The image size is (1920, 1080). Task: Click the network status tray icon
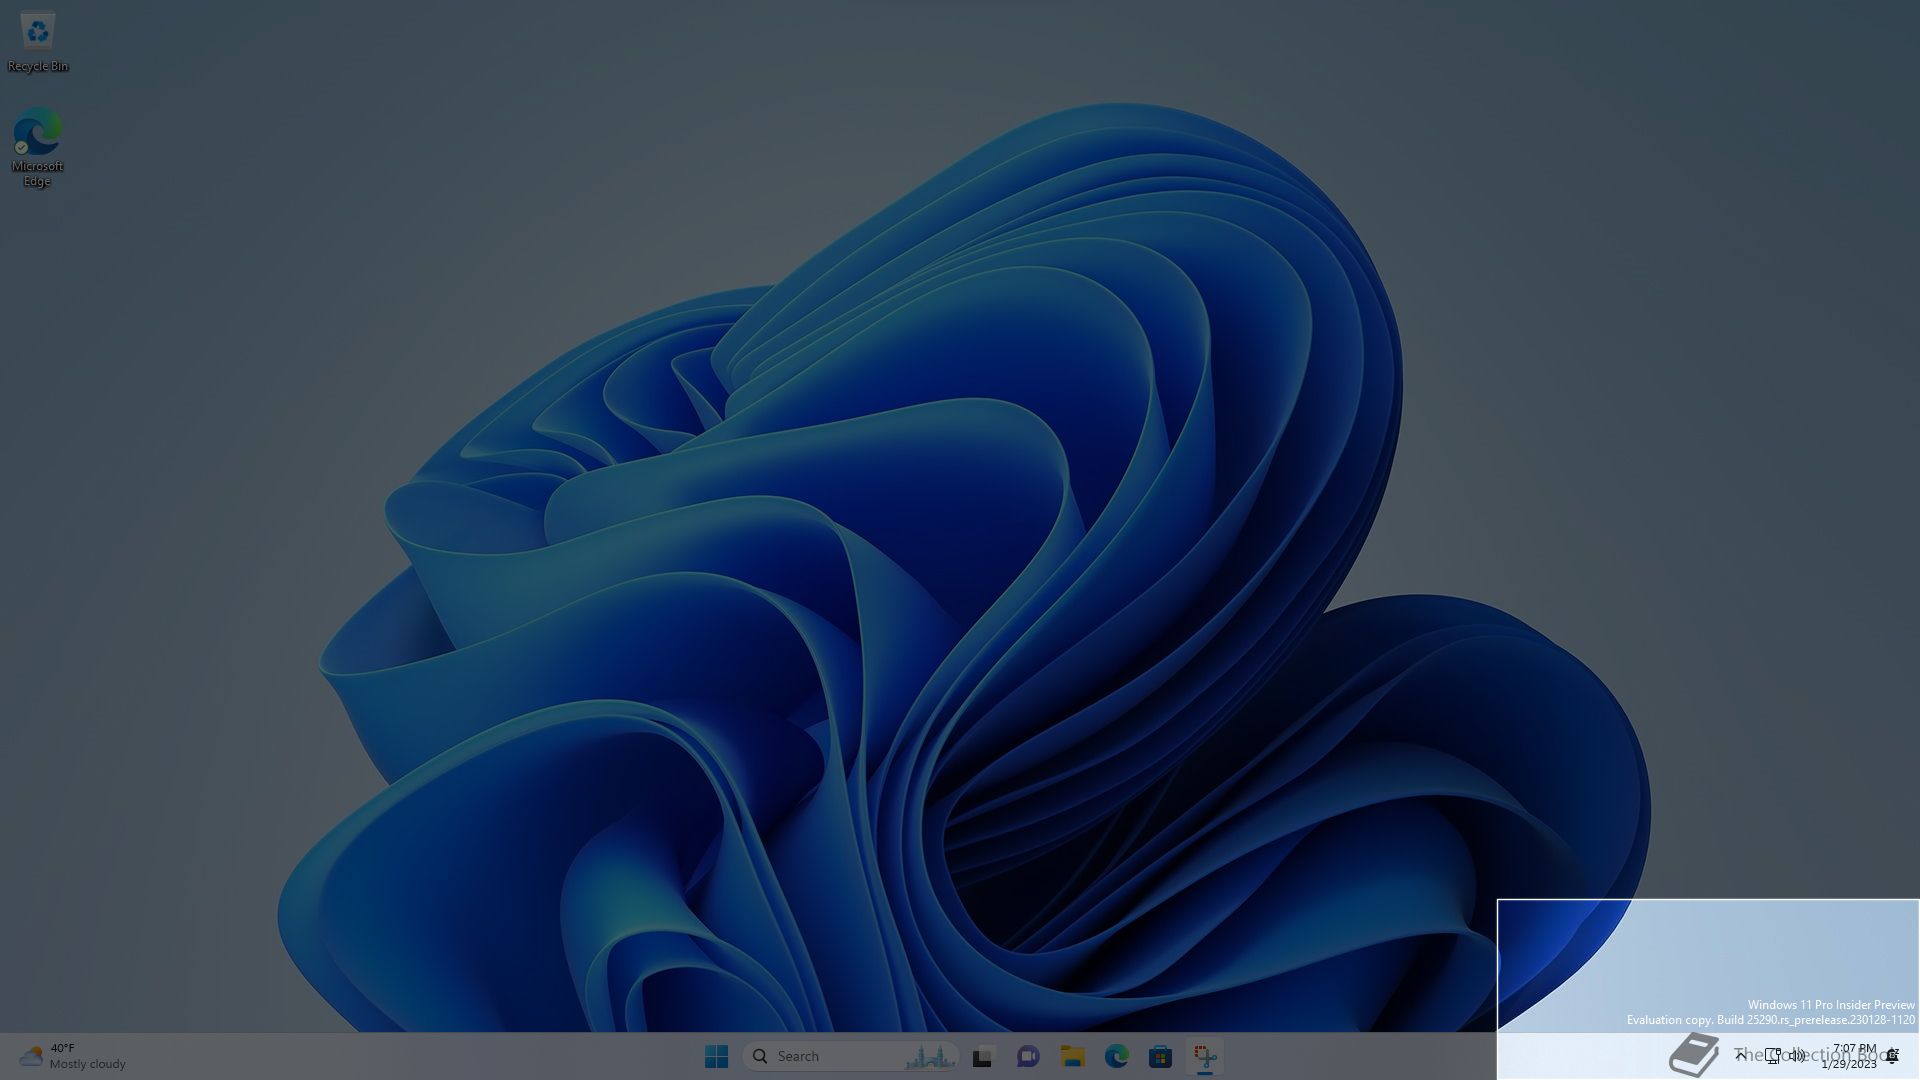tap(1772, 1055)
